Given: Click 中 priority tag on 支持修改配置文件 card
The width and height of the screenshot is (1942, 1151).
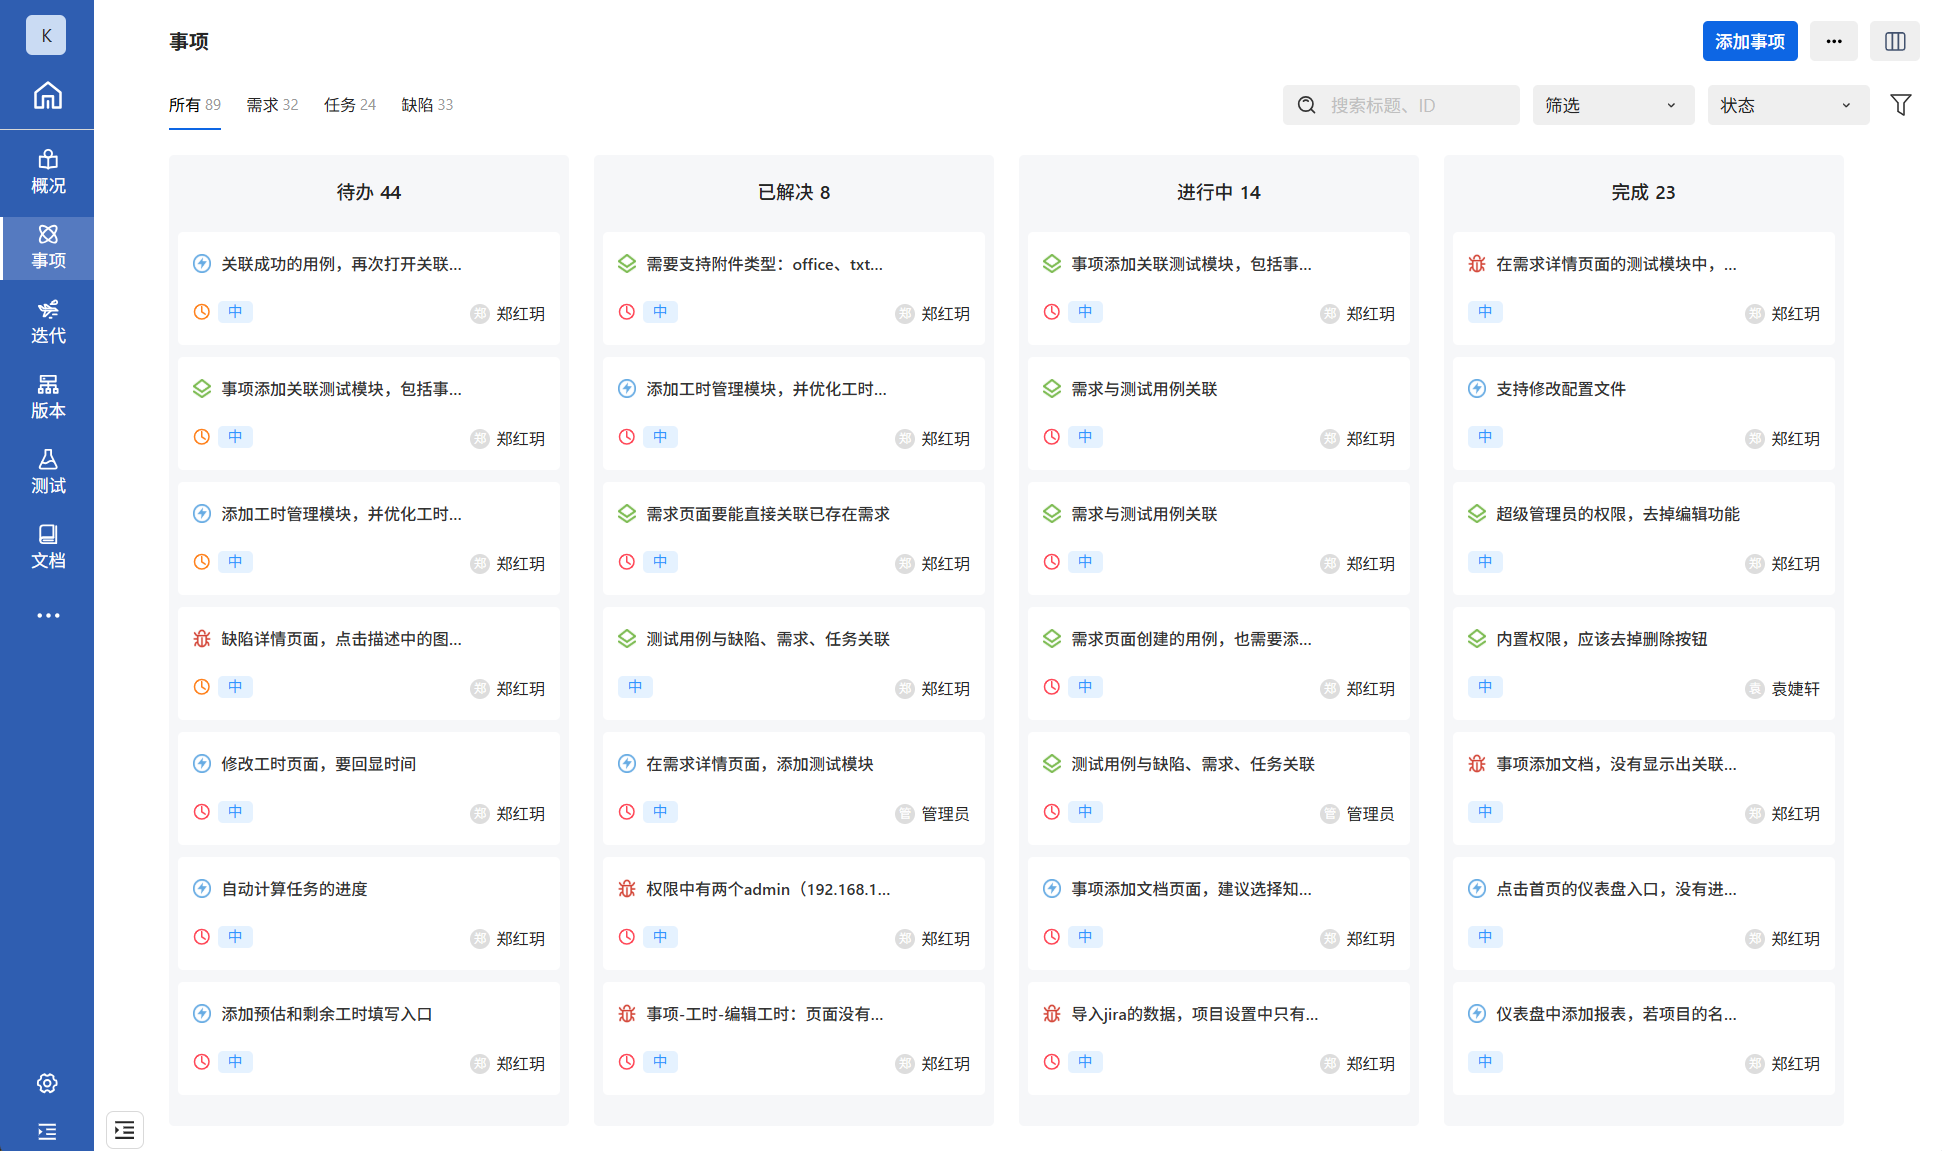Looking at the screenshot, I should pyautogui.click(x=1485, y=437).
